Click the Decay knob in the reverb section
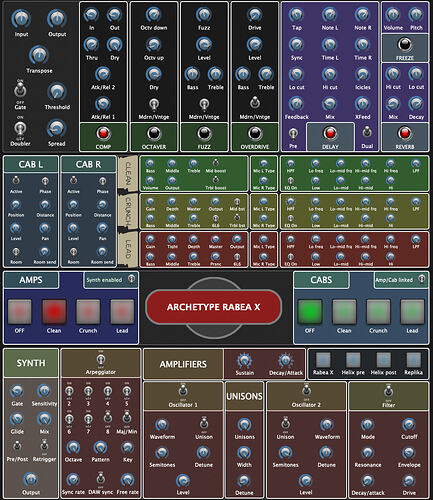Viewport: 433px width, 500px height. point(416,104)
